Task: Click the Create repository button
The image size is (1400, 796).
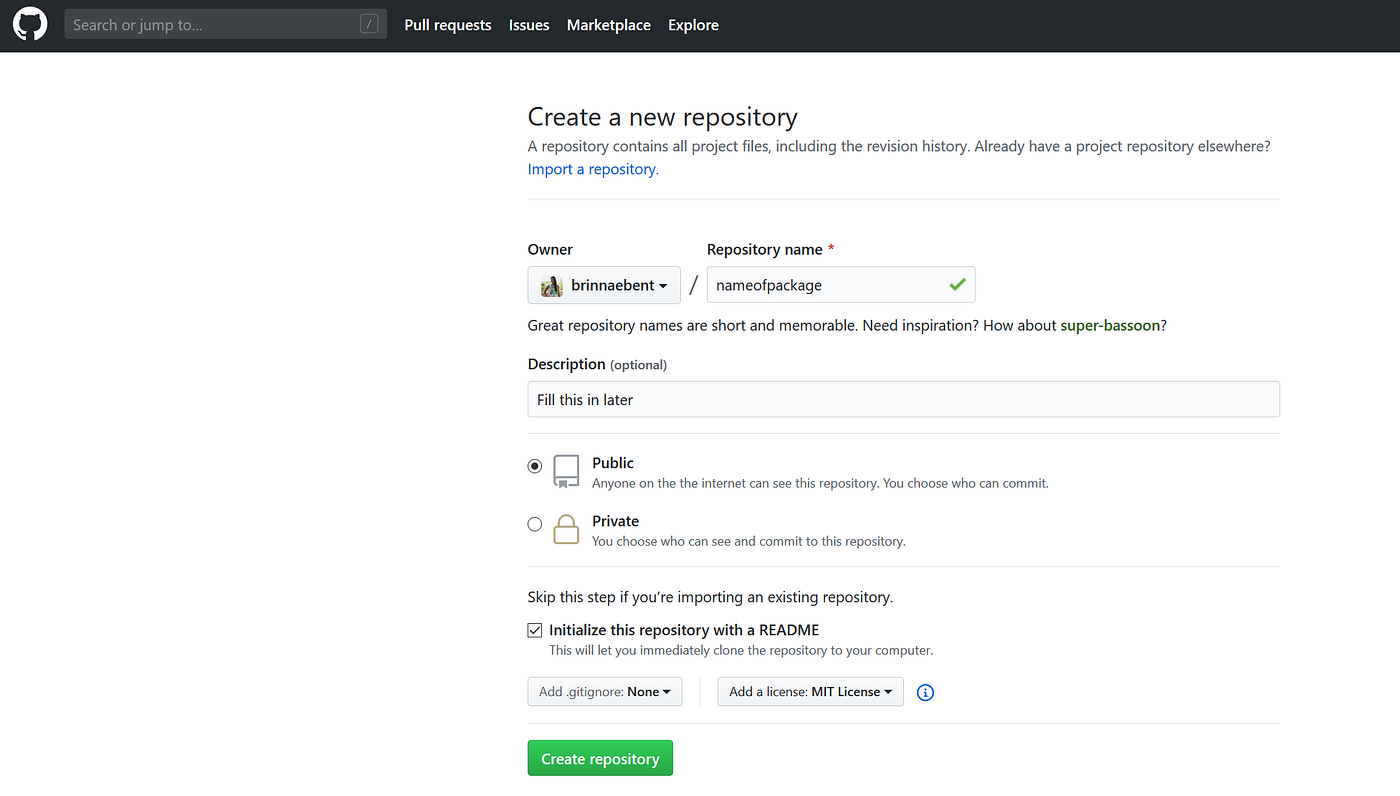Action: pyautogui.click(x=600, y=759)
